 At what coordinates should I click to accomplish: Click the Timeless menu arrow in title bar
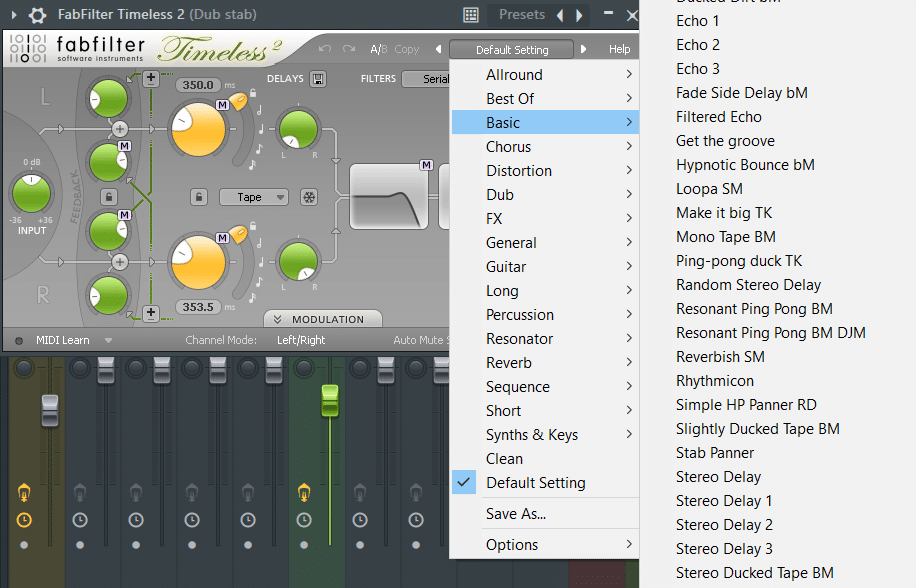[x=13, y=15]
